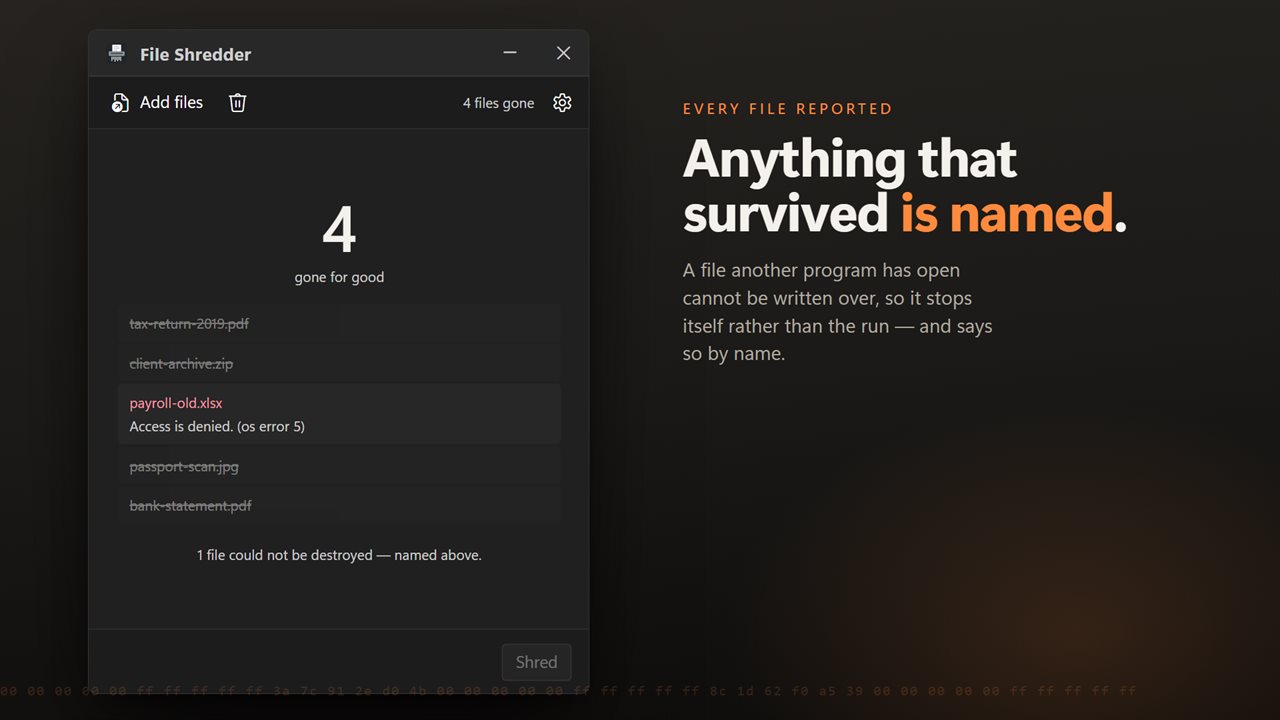Click the File Shredder window title text
Screen dimensions: 1280x720
click(x=195, y=54)
